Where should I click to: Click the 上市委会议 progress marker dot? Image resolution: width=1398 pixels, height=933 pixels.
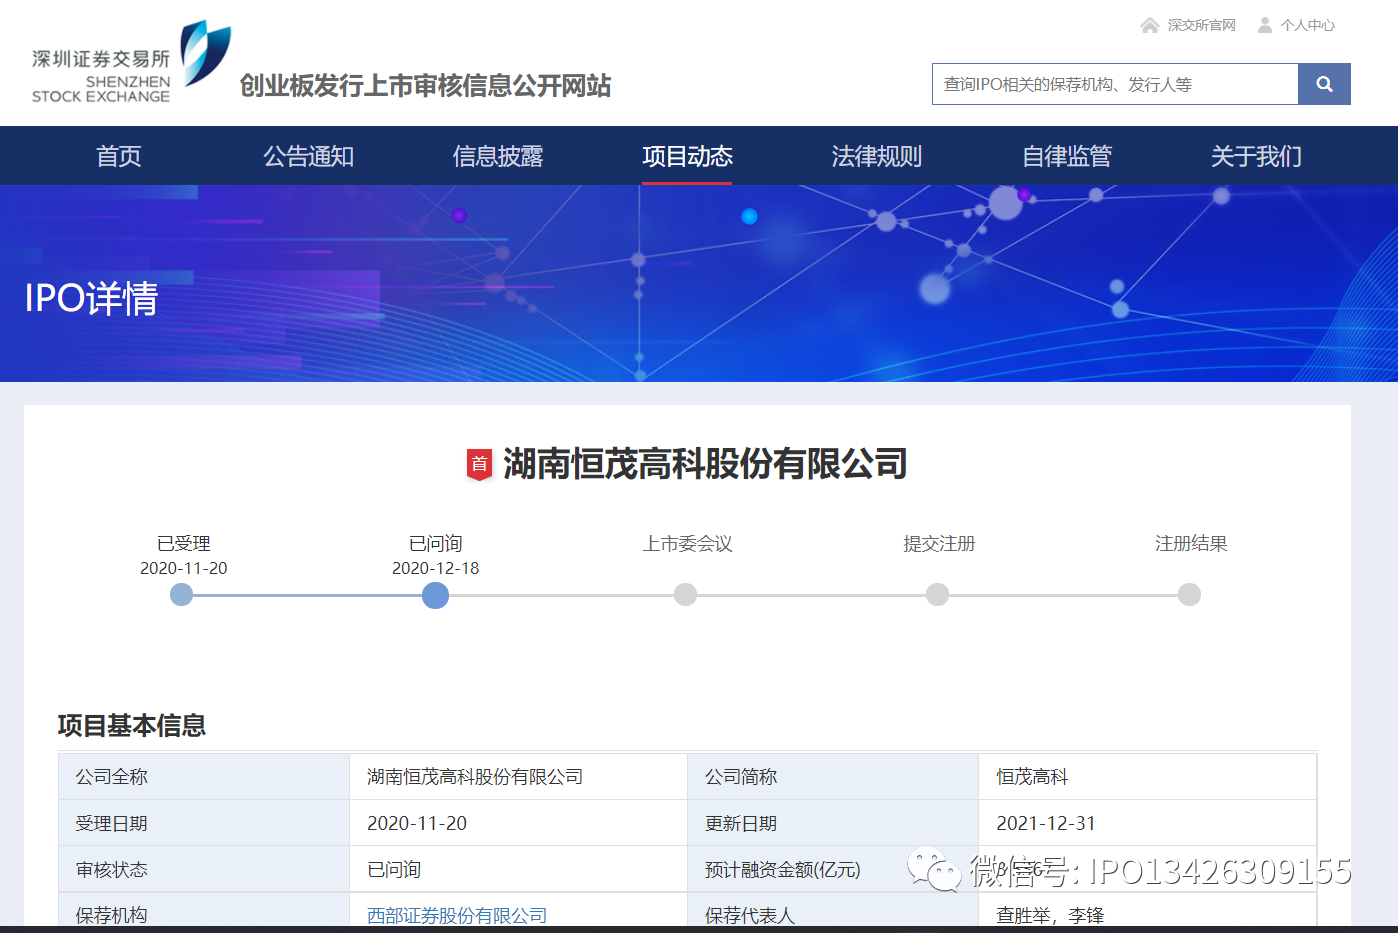point(685,595)
